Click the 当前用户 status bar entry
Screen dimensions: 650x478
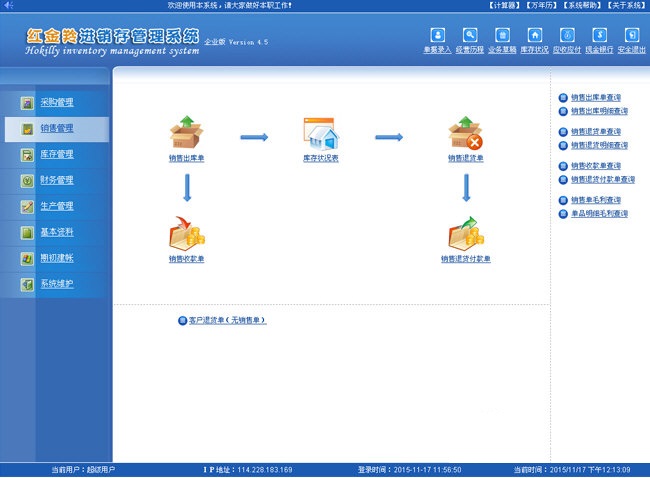[x=83, y=470]
